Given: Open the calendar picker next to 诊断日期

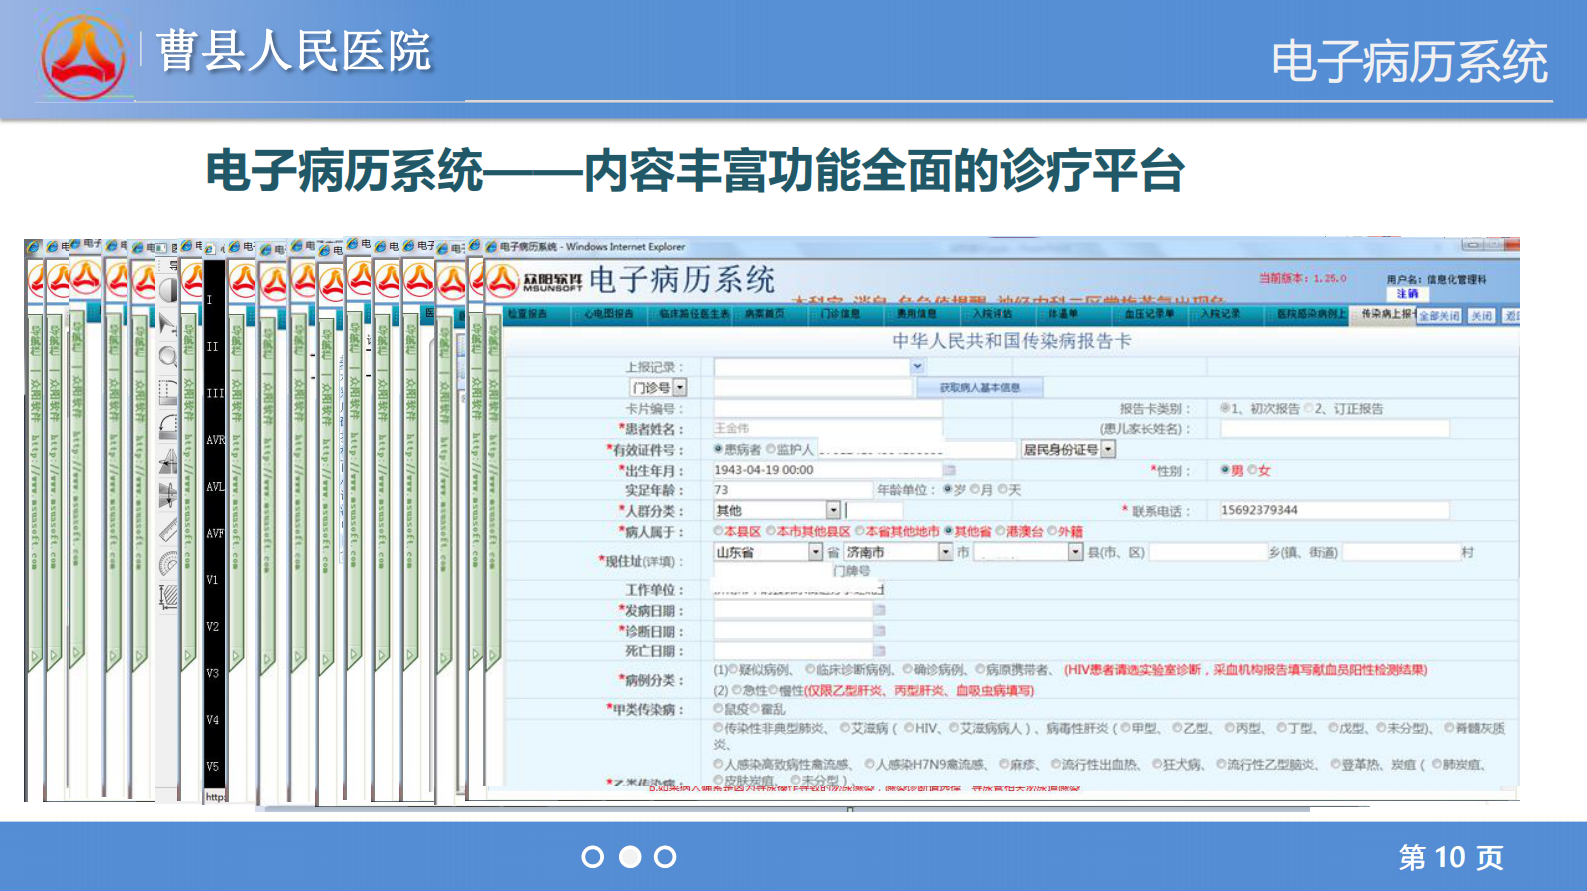Looking at the screenshot, I should click(x=880, y=631).
